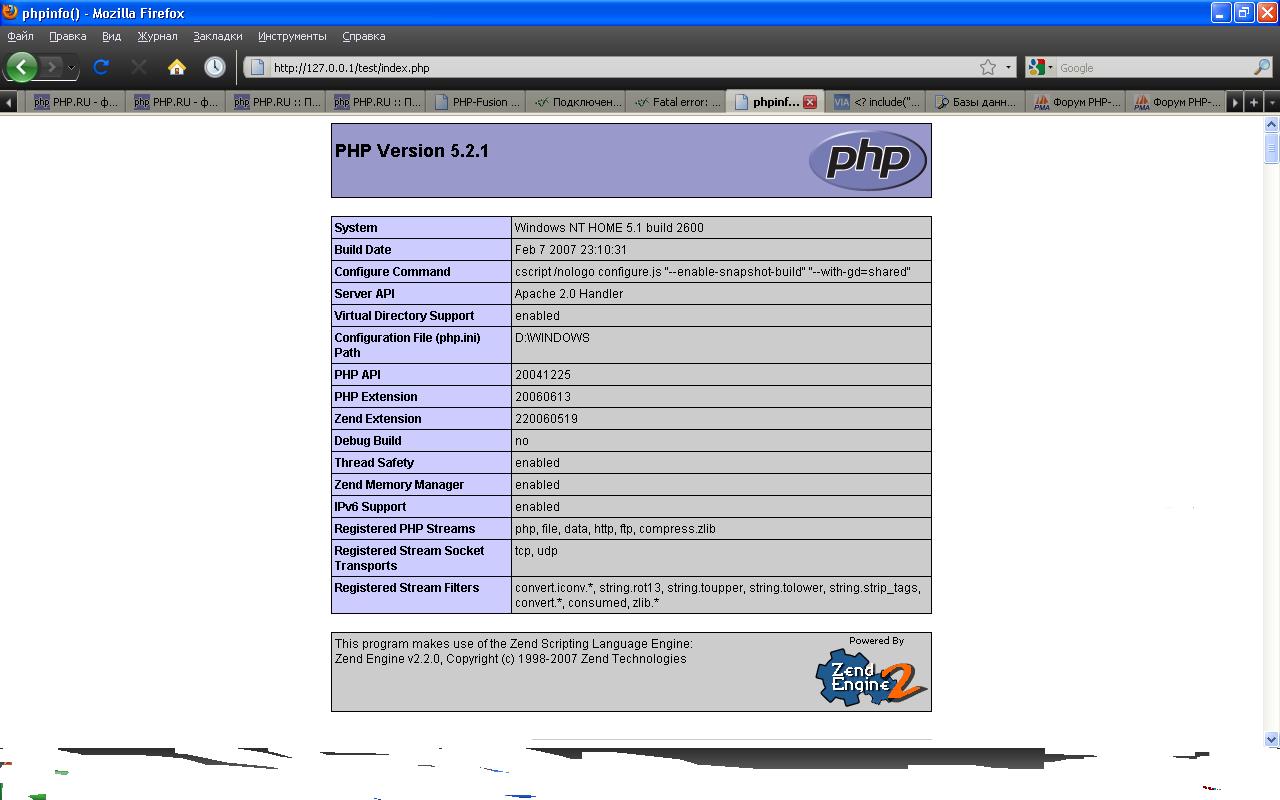Click the Stop loading X icon
The image size is (1280, 800).
click(139, 67)
